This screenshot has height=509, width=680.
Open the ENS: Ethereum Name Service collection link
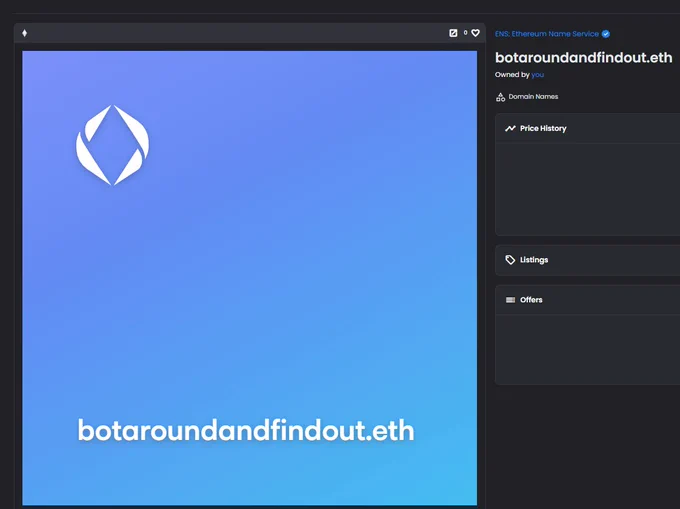pyautogui.click(x=547, y=34)
